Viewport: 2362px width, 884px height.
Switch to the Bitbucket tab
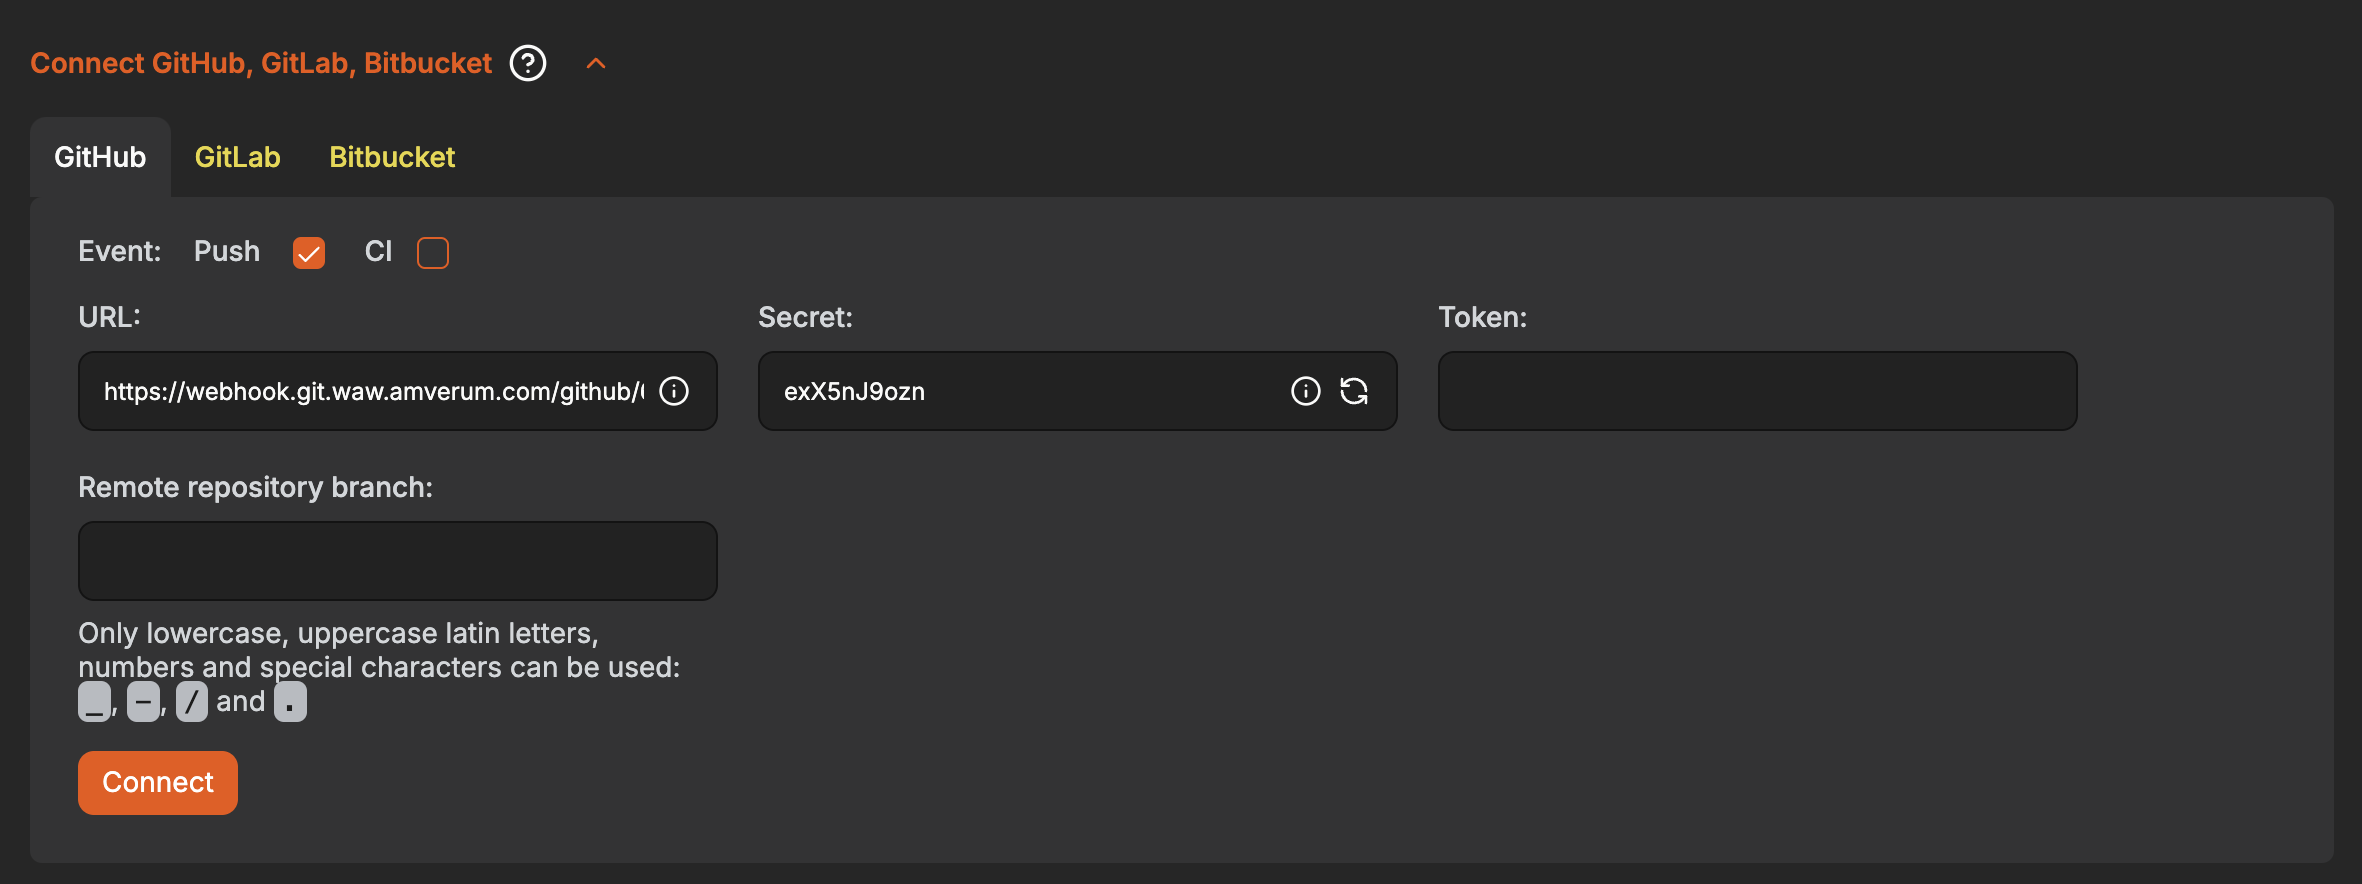coord(392,157)
